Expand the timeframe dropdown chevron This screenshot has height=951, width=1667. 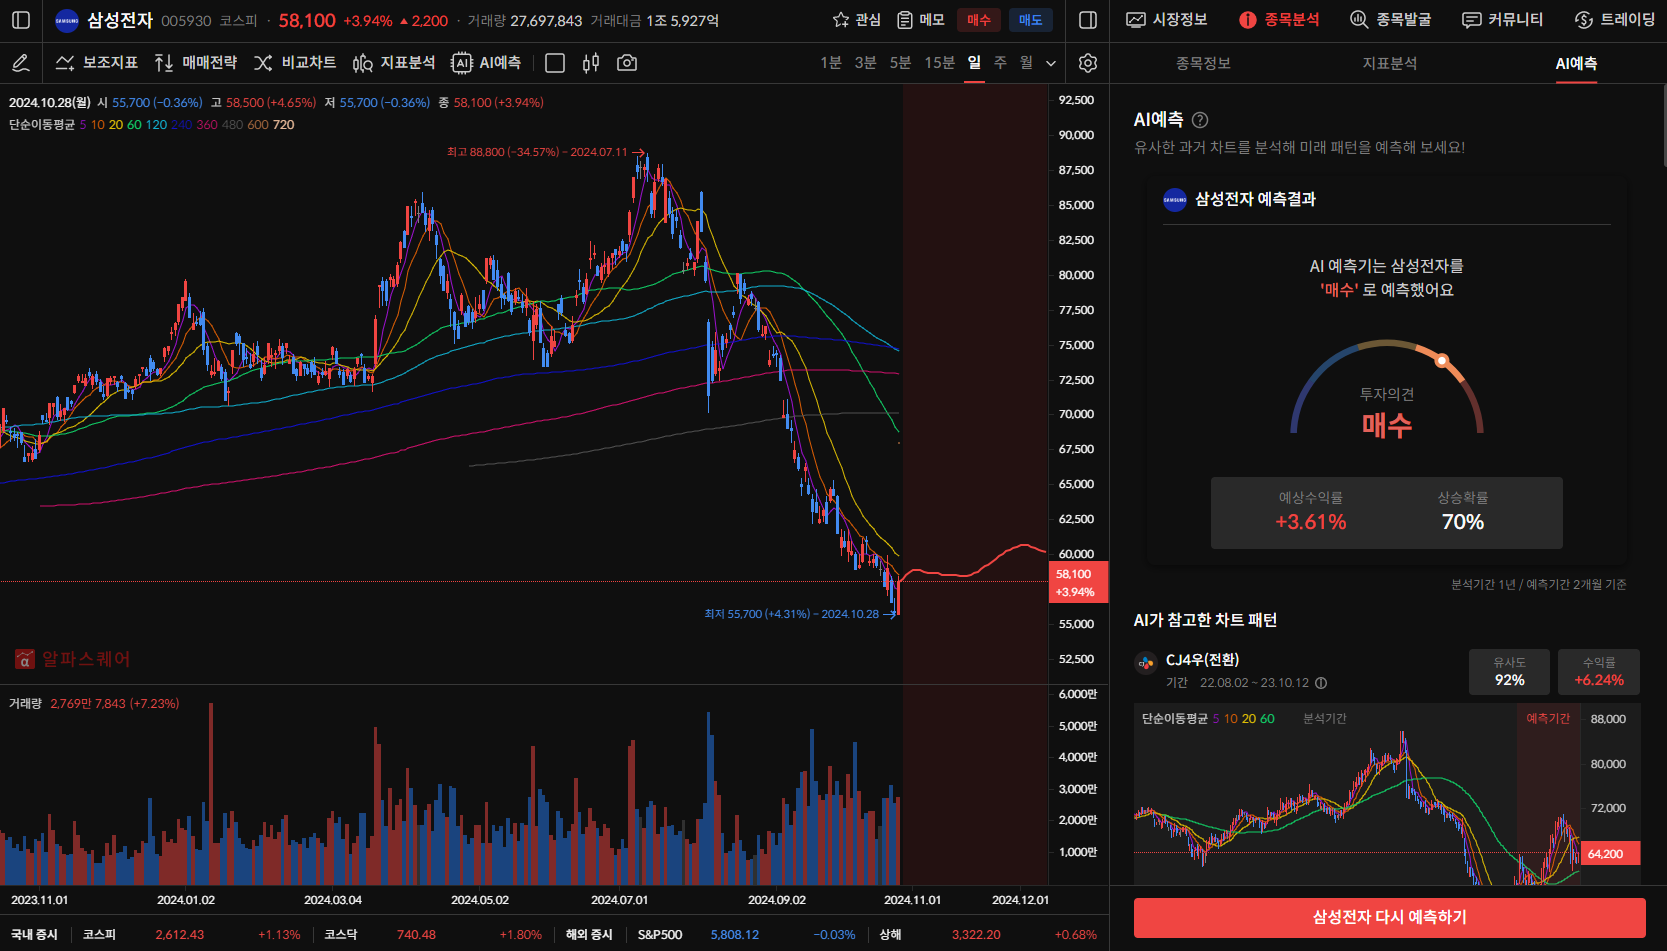1051,63
